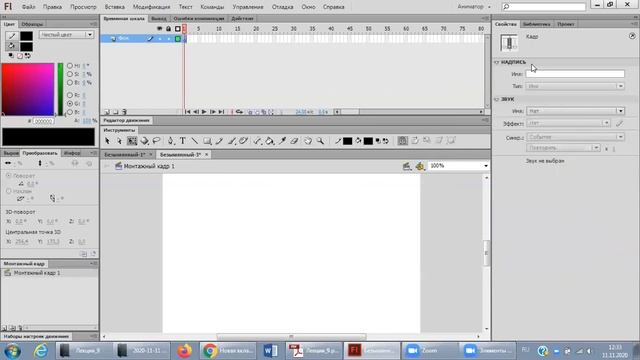The width and height of the screenshot is (640, 360).
Task: Open the sound Имя dropdown
Action: pos(575,111)
